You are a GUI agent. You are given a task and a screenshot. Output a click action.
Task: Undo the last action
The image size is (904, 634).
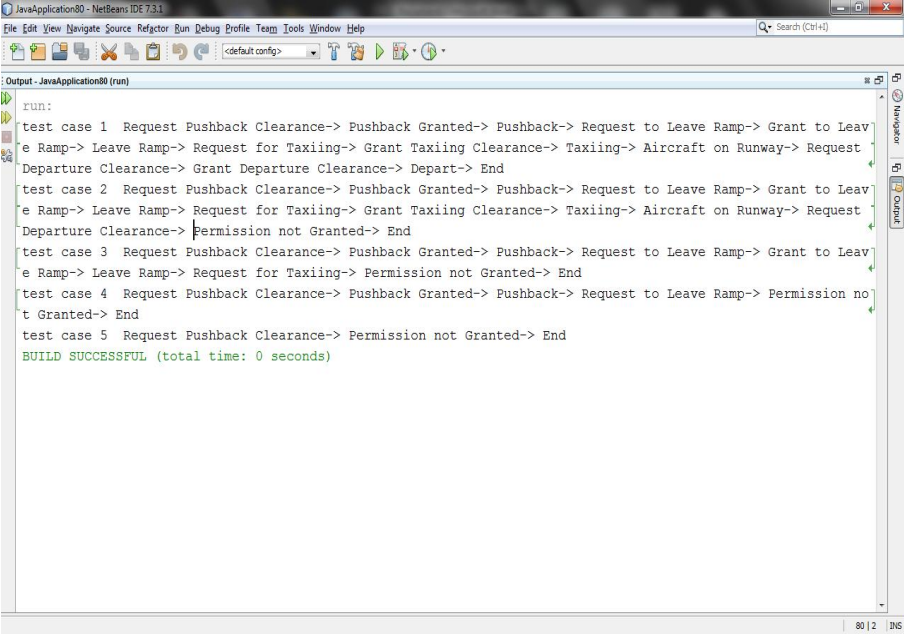pos(179,52)
